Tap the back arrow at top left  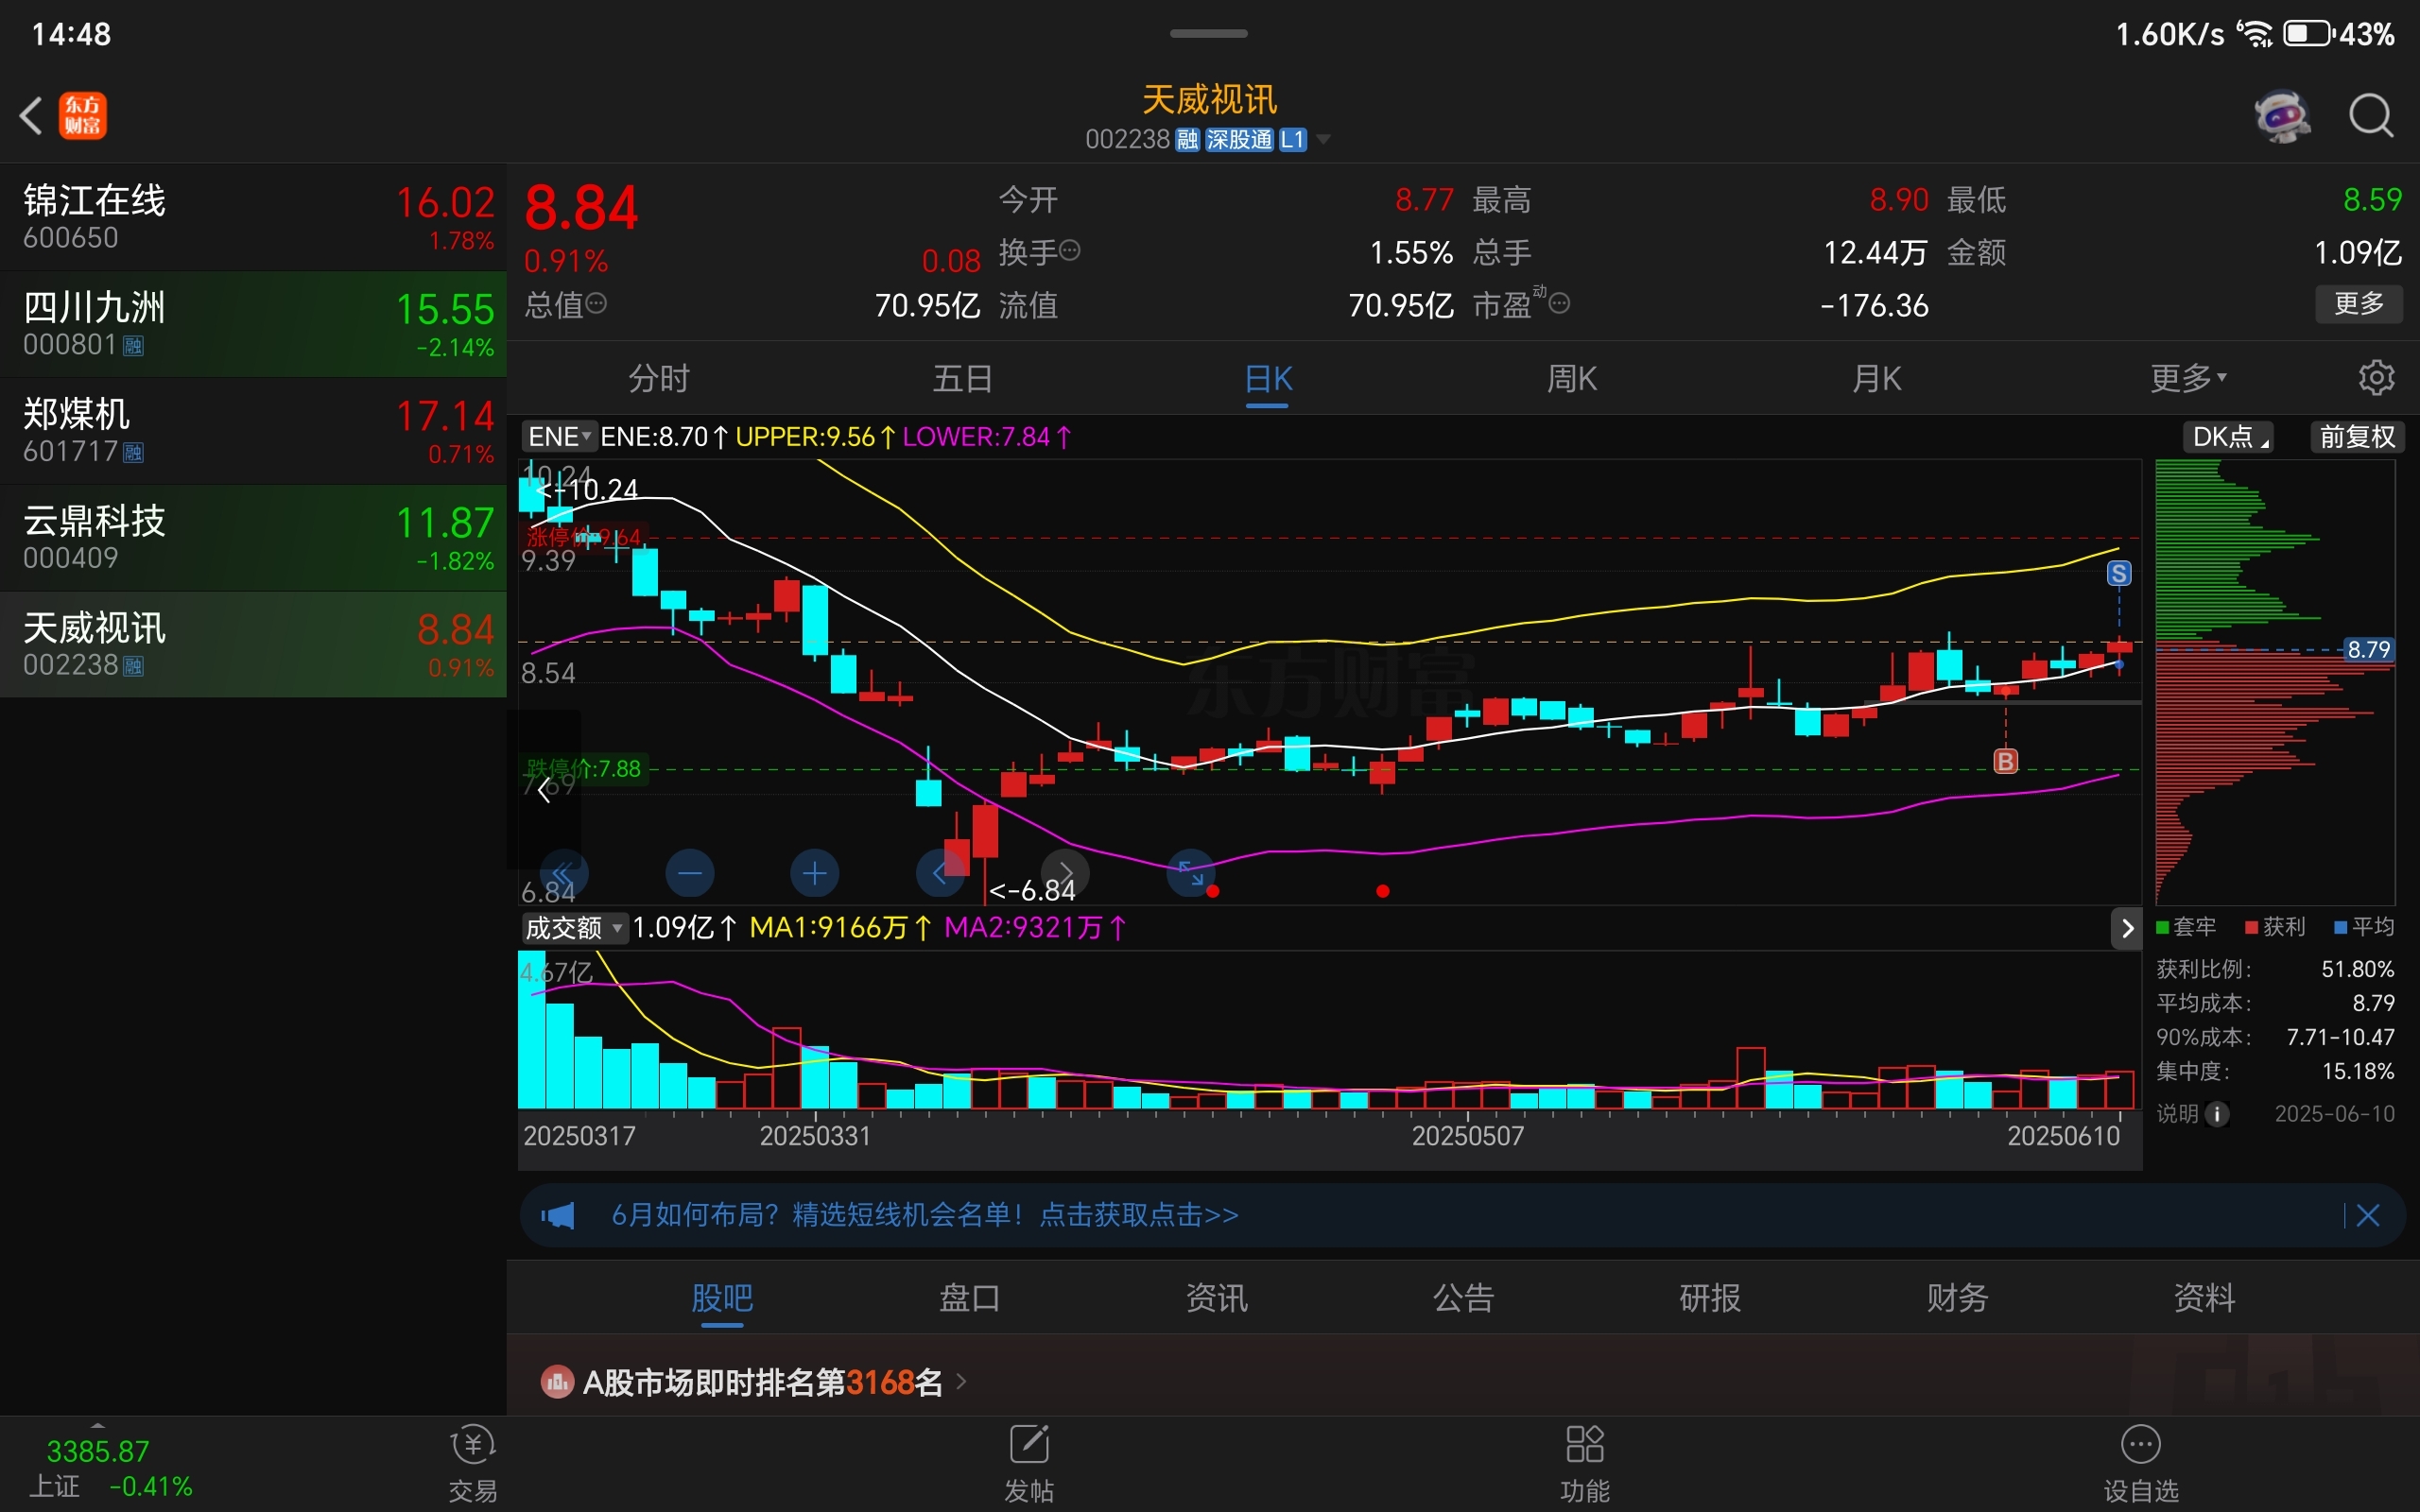coord(32,116)
